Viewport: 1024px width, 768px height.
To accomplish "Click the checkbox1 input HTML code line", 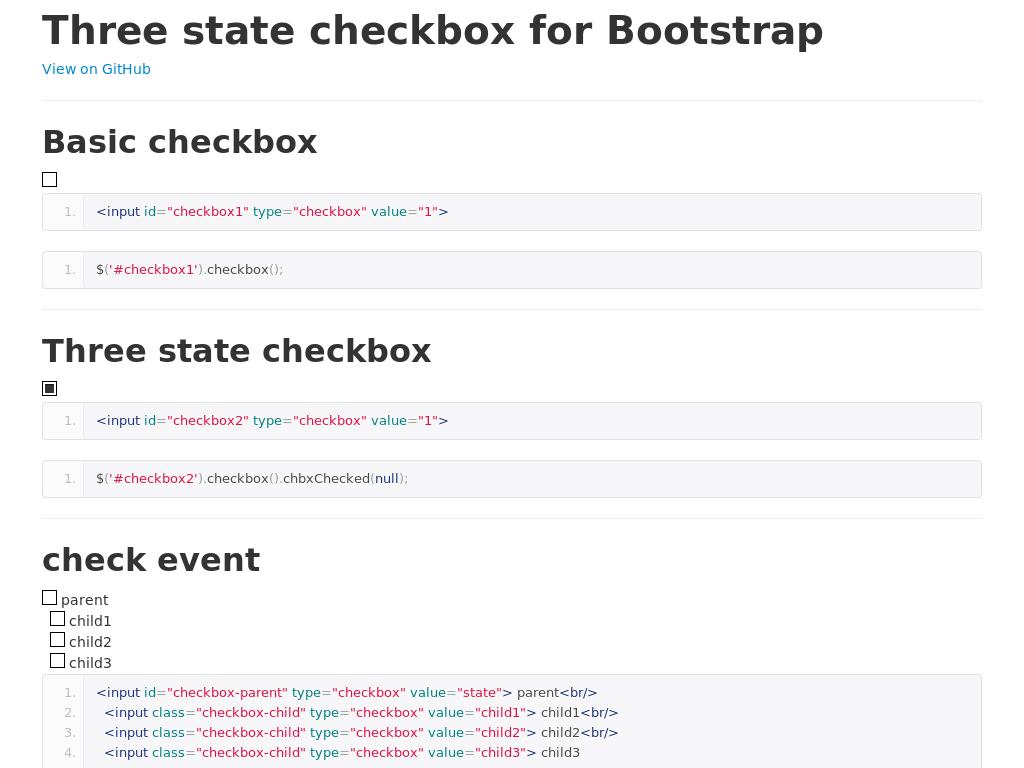I will click(x=272, y=212).
